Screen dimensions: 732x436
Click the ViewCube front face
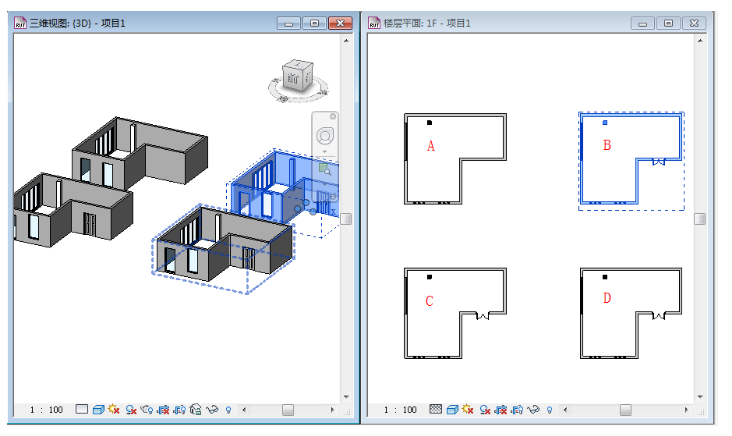pos(293,77)
